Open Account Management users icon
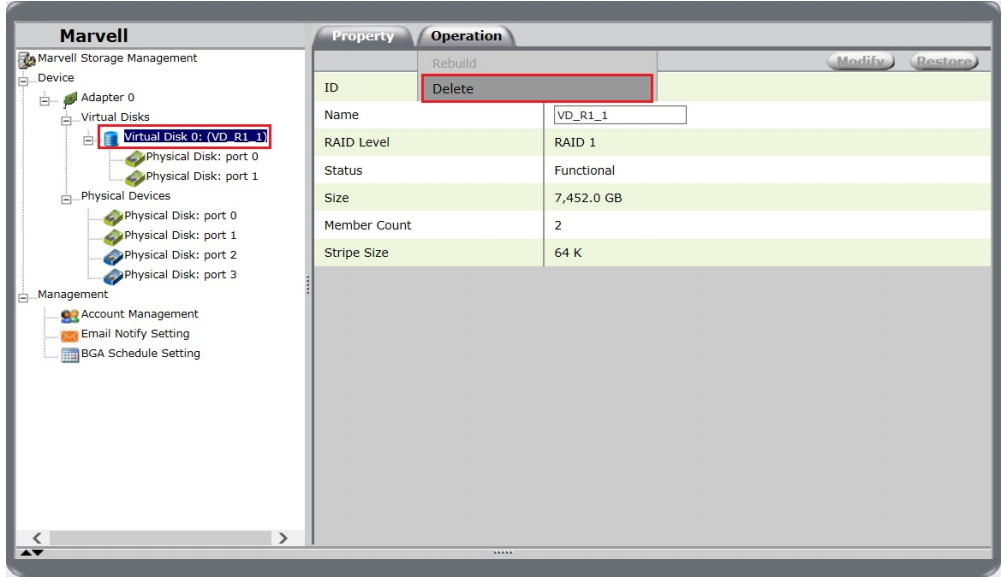The width and height of the screenshot is (1002, 577). click(69, 315)
